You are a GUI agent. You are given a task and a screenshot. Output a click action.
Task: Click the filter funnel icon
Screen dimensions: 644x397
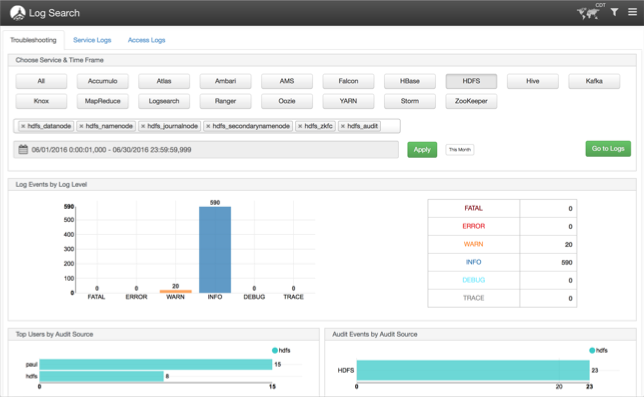click(x=614, y=12)
